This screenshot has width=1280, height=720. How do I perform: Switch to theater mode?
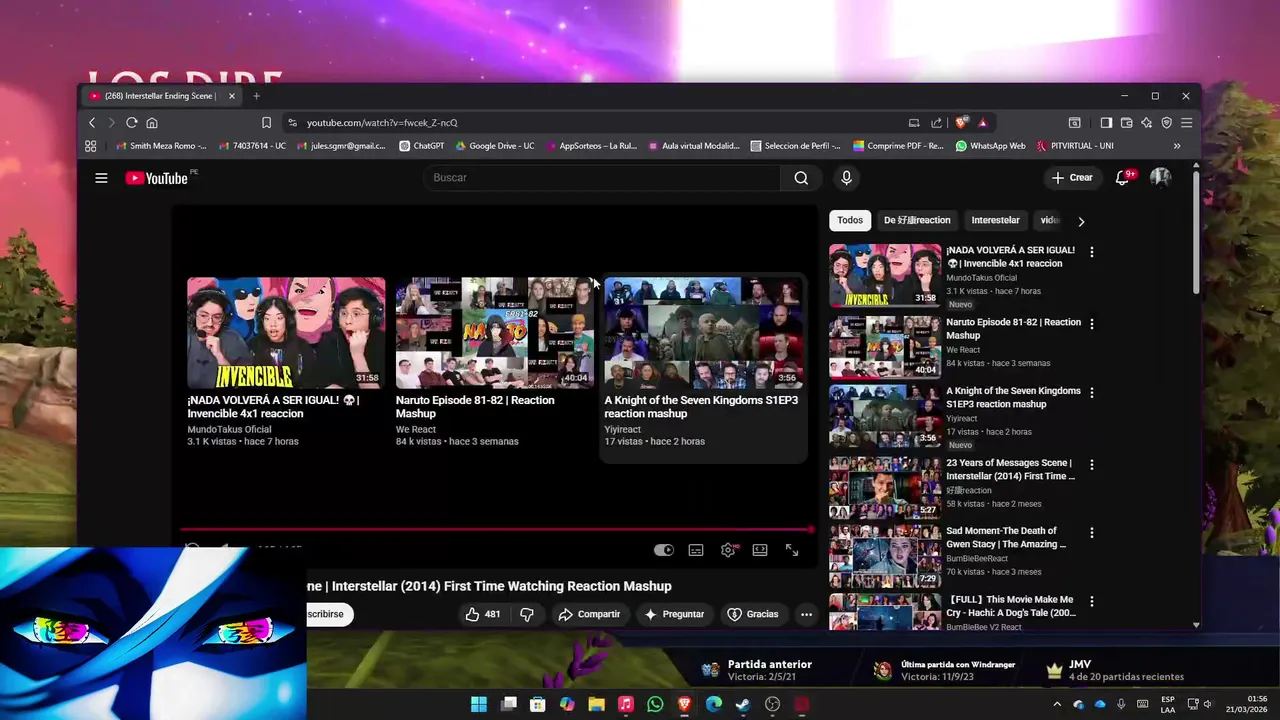pyautogui.click(x=760, y=550)
